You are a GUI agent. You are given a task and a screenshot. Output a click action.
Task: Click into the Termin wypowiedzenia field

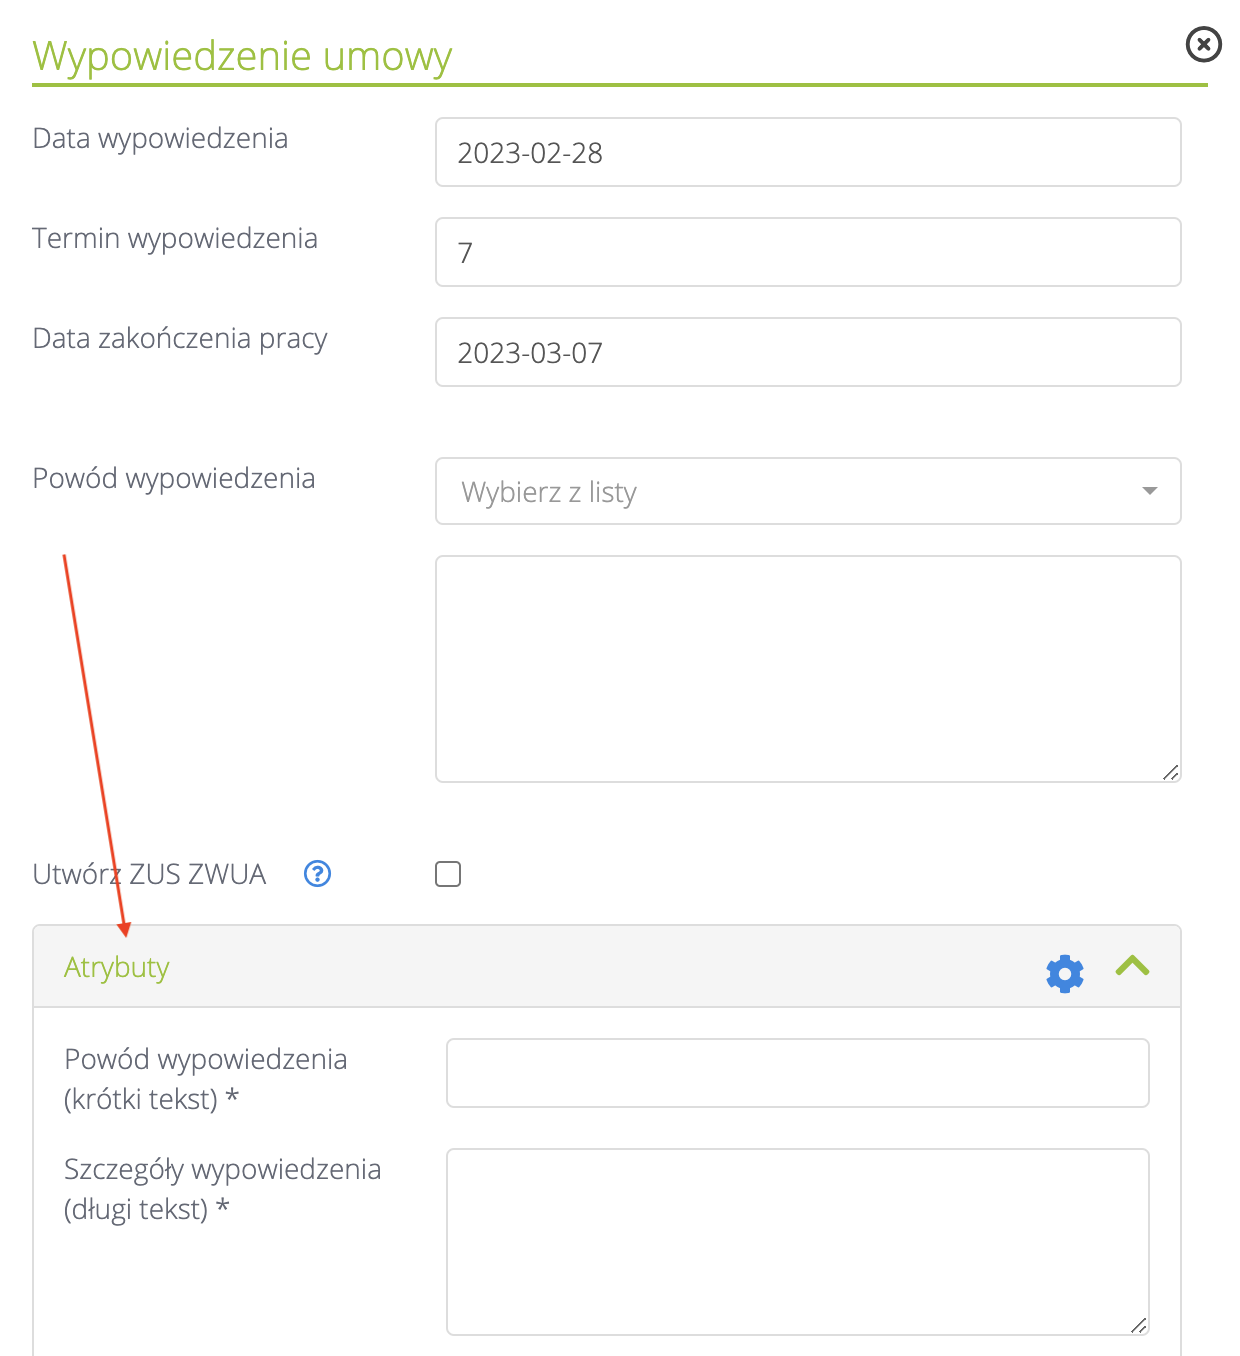tap(807, 253)
